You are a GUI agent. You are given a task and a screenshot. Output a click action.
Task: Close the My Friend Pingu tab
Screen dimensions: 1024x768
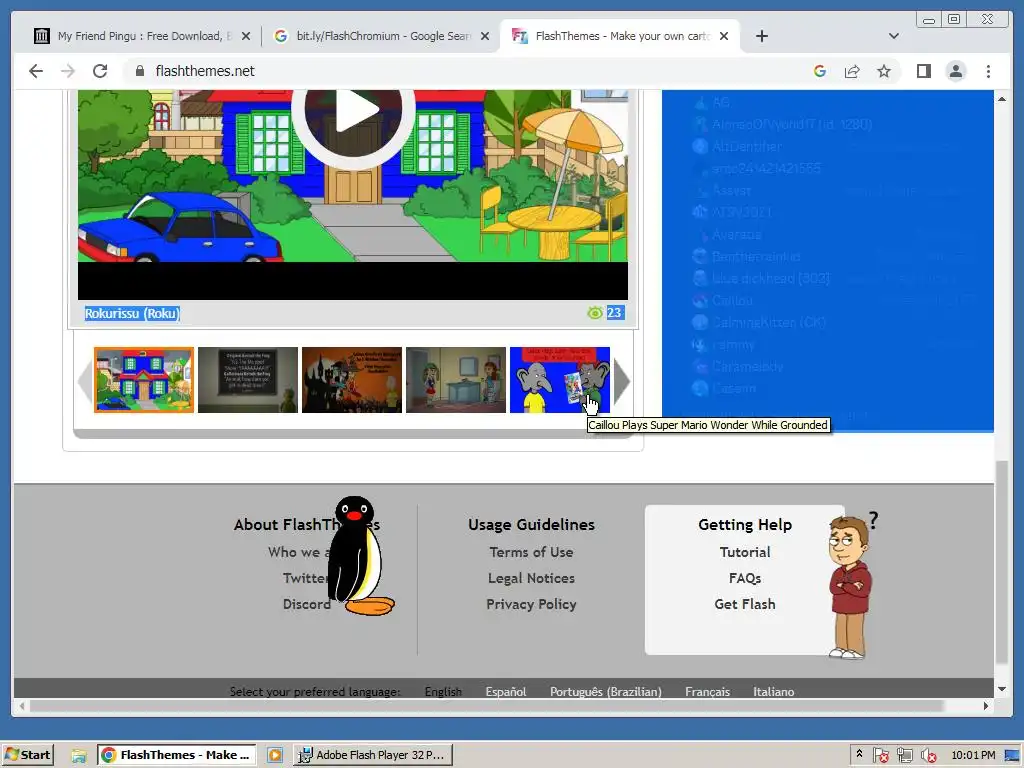[x=246, y=36]
